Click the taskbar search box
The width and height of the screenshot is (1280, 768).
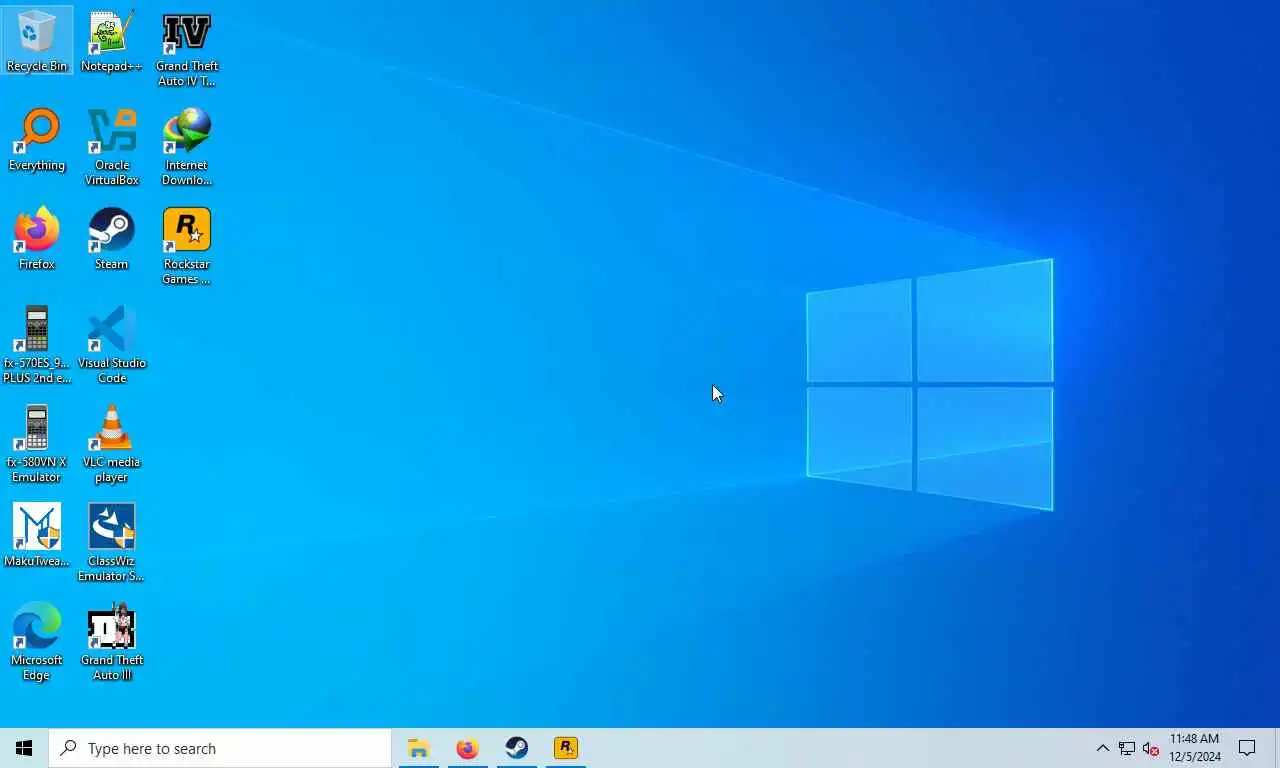[x=220, y=748]
